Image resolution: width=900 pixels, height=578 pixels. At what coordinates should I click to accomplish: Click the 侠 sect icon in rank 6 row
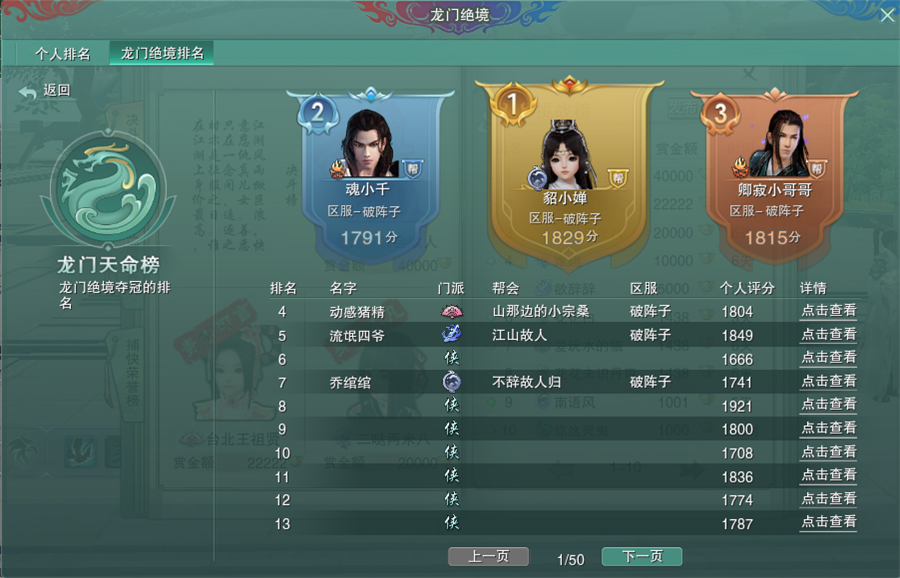click(452, 358)
